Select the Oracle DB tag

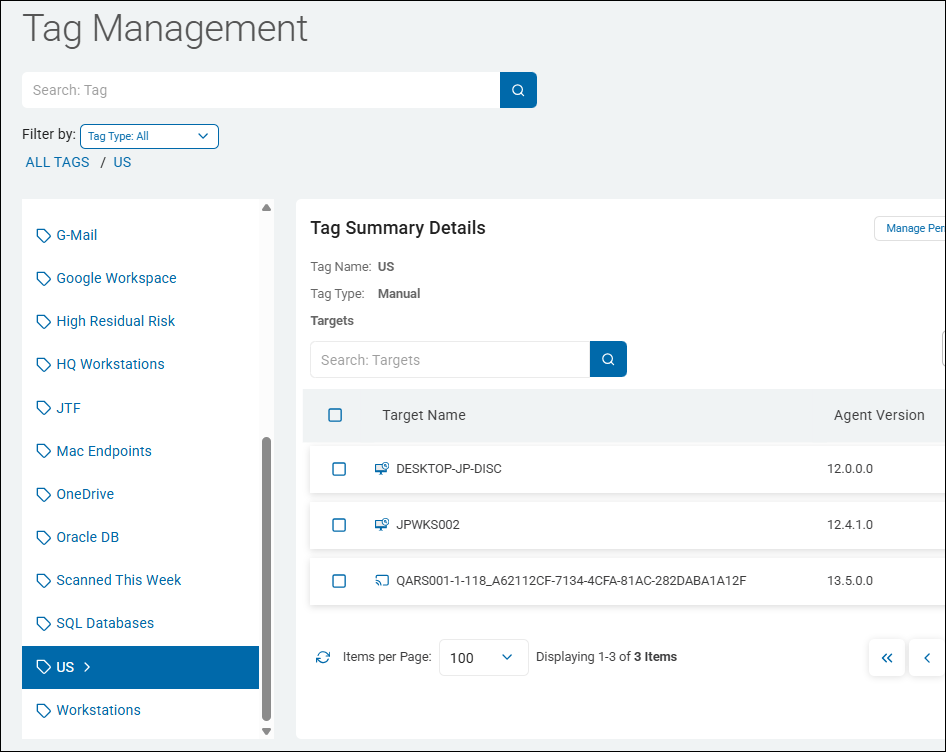87,537
